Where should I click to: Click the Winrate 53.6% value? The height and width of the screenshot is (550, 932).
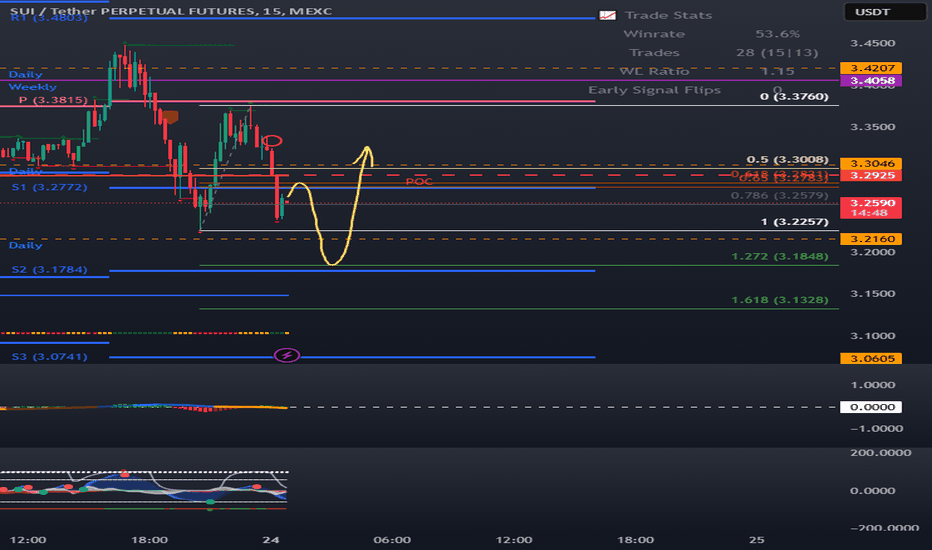tap(777, 34)
